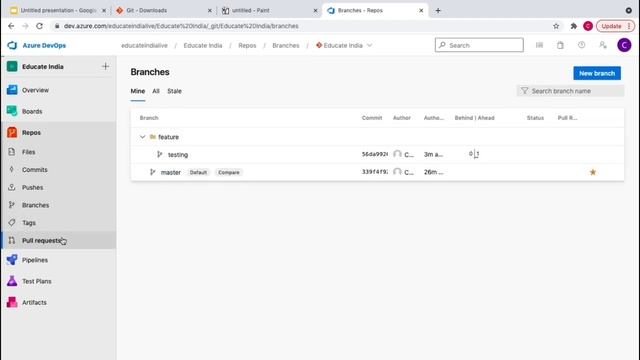Image resolution: width=640 pixels, height=360 pixels.
Task: Open the Educate India repository dropdown
Action: pyautogui.click(x=344, y=45)
